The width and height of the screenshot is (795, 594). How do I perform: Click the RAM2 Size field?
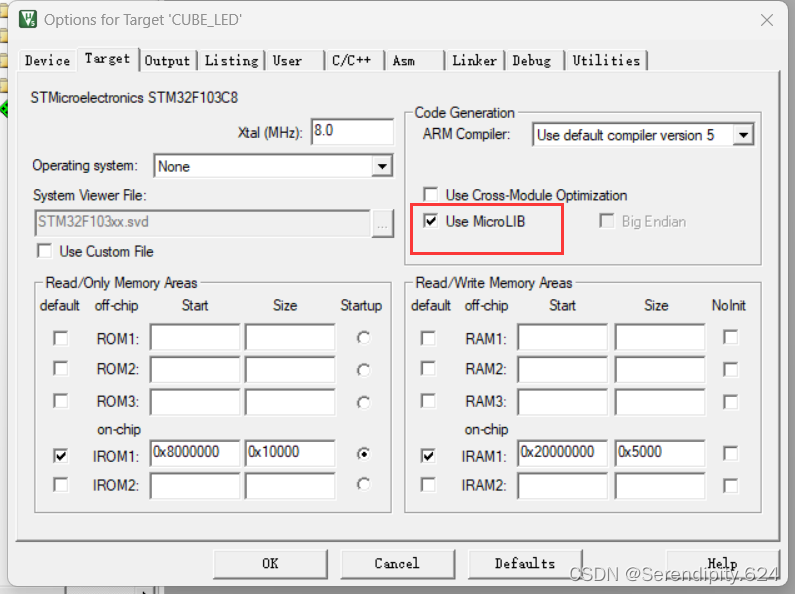(x=660, y=369)
